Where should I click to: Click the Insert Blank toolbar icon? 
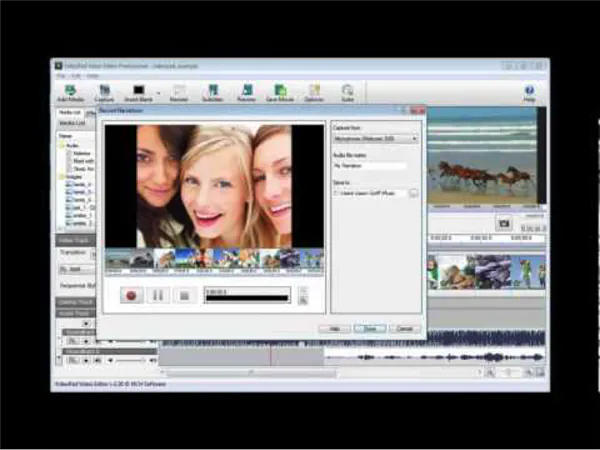click(139, 93)
